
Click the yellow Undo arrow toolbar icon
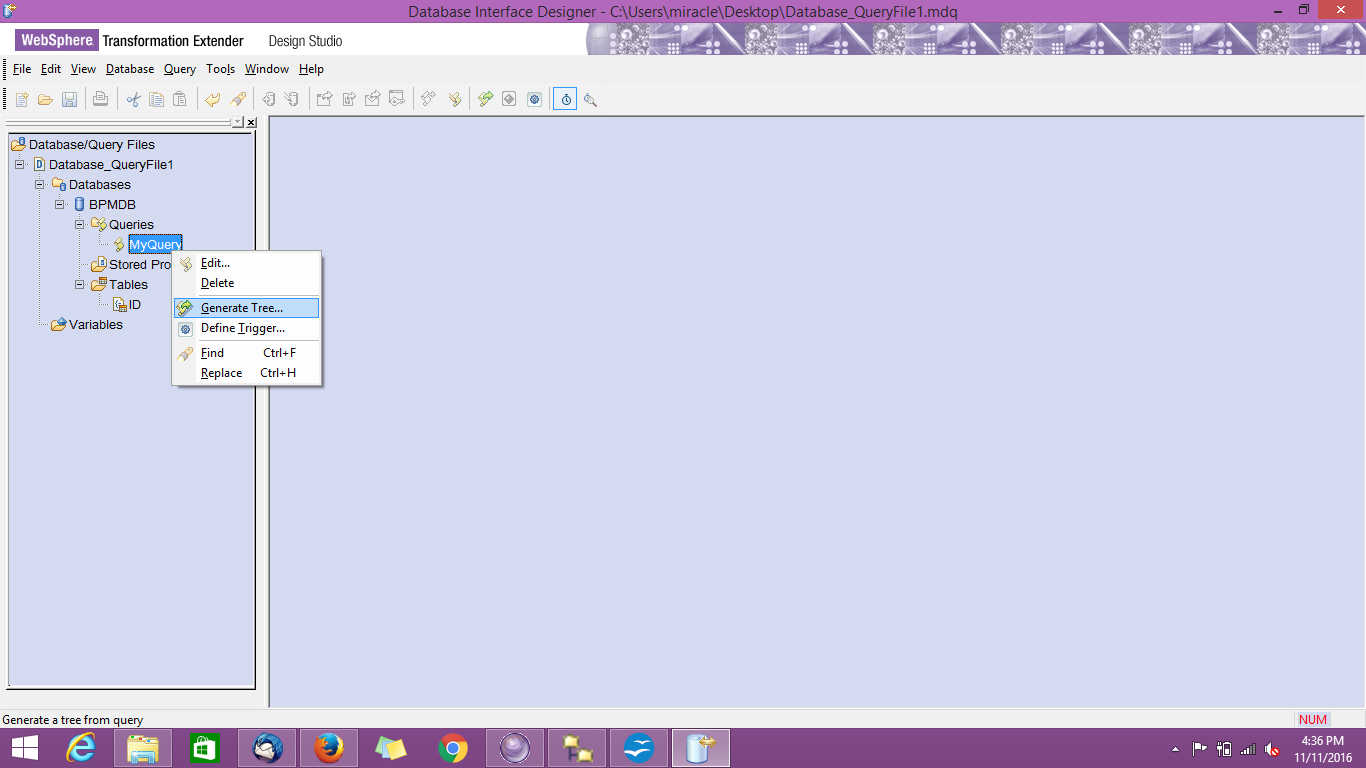point(213,99)
